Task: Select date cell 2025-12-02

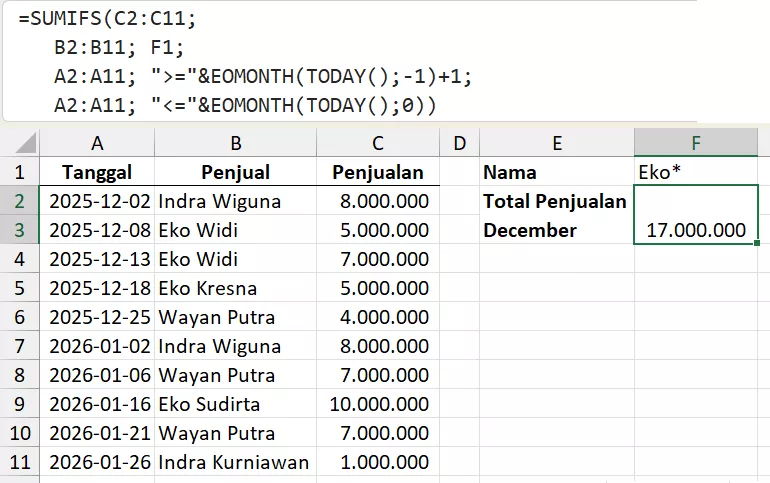Action: (x=97, y=201)
